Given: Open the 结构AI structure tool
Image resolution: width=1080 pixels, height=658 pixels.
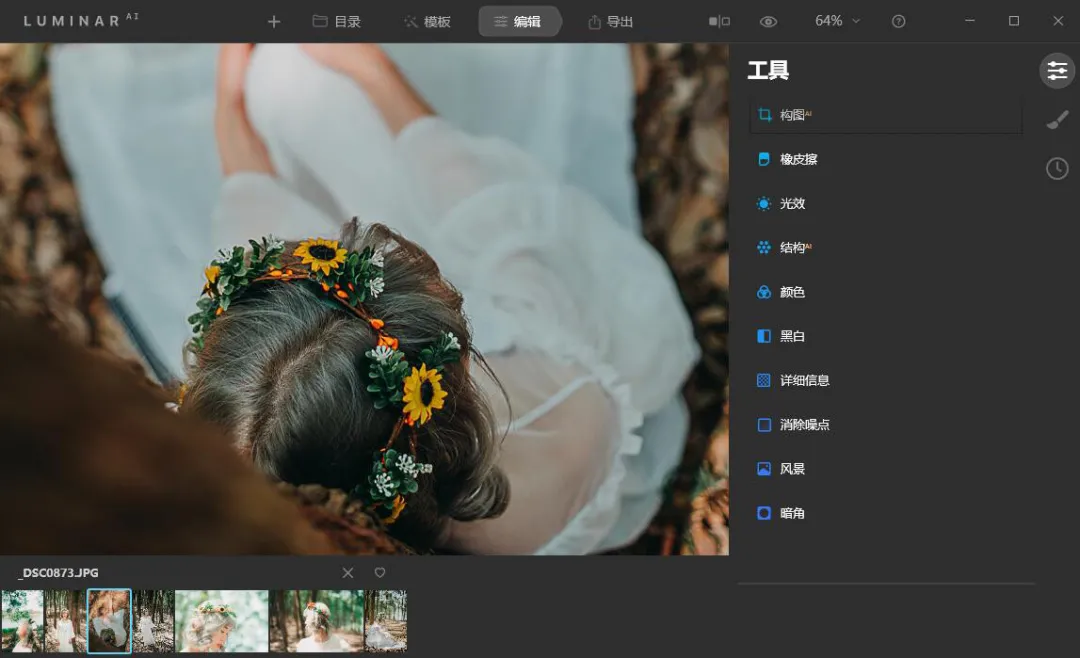Looking at the screenshot, I should [x=789, y=247].
